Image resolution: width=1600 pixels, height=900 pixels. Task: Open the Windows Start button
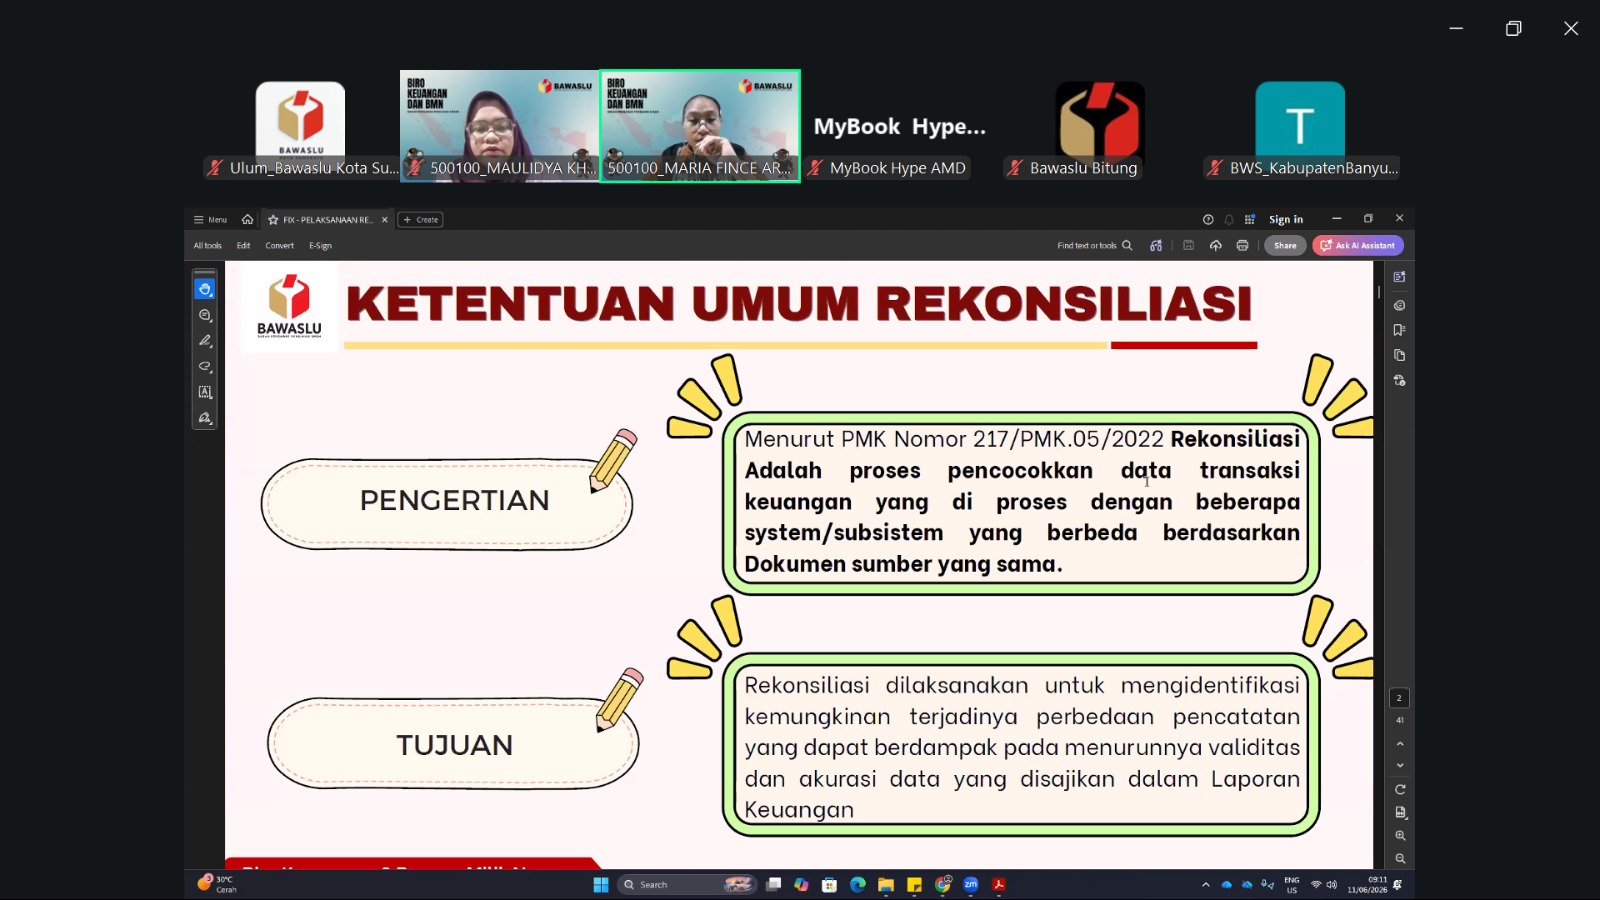[601, 885]
